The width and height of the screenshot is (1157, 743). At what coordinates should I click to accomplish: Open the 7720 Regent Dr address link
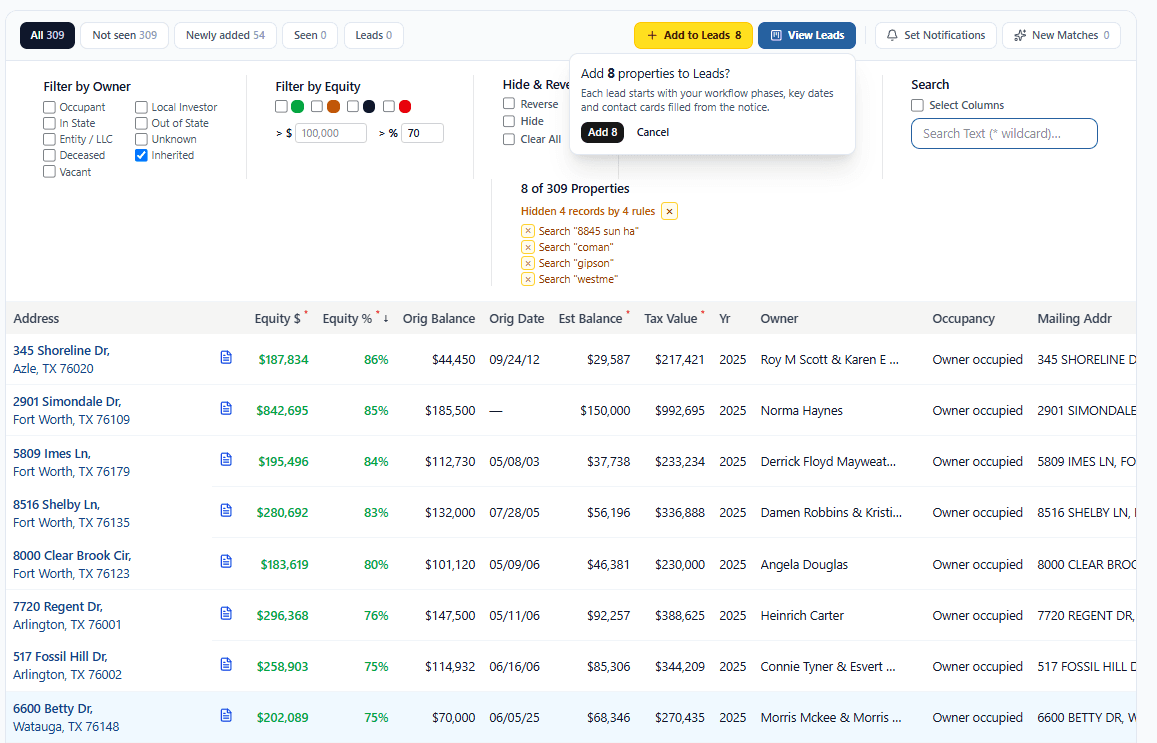67,615
